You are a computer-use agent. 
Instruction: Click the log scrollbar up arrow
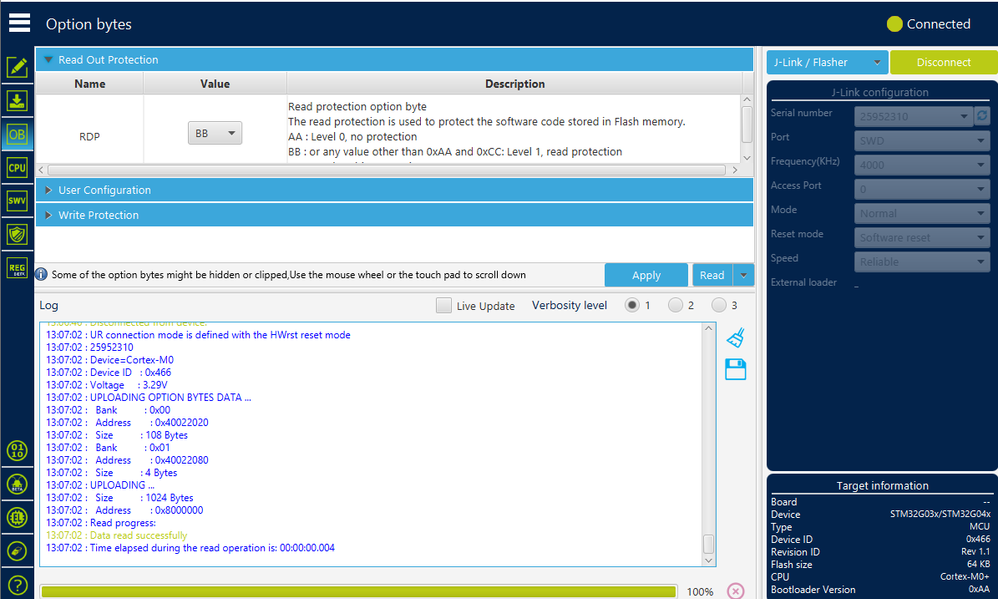708,328
